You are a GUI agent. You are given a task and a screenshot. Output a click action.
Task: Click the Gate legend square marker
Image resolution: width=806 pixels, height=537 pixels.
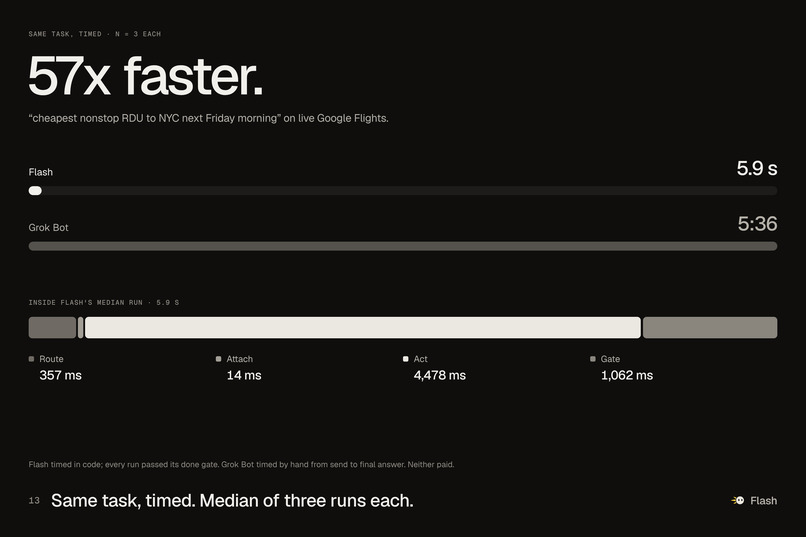593,359
